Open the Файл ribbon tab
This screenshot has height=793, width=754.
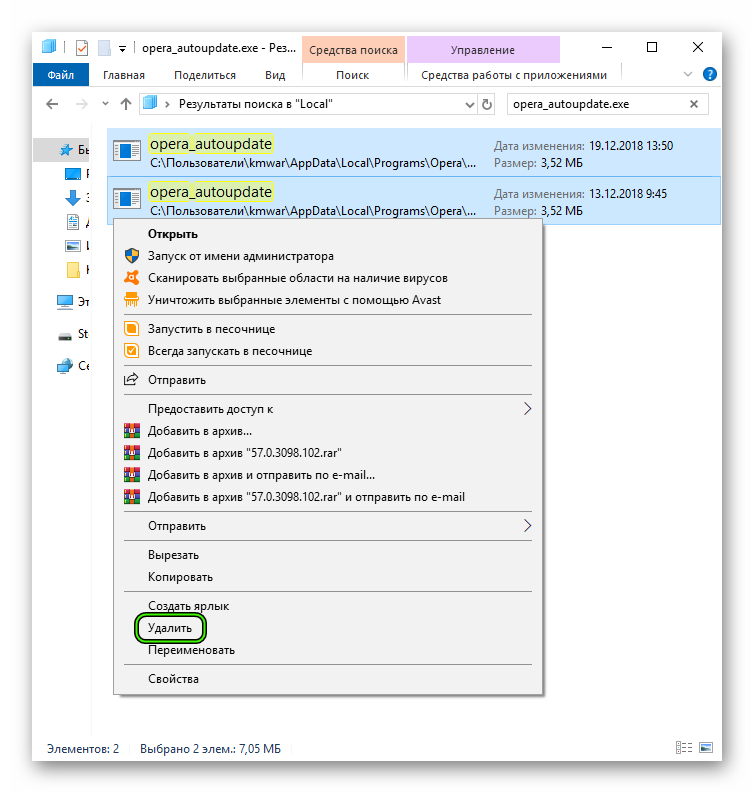click(61, 75)
